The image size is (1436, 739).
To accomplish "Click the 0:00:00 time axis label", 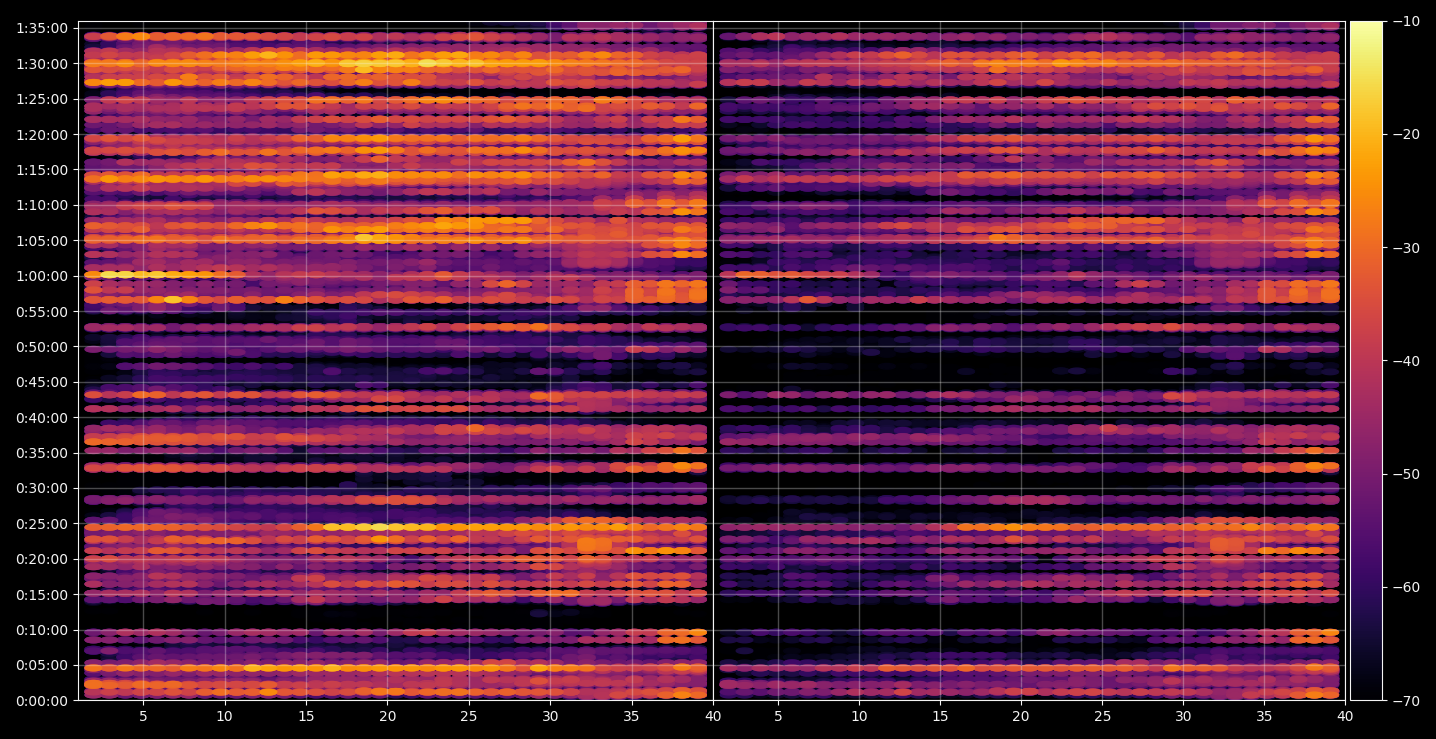I will (x=43, y=701).
